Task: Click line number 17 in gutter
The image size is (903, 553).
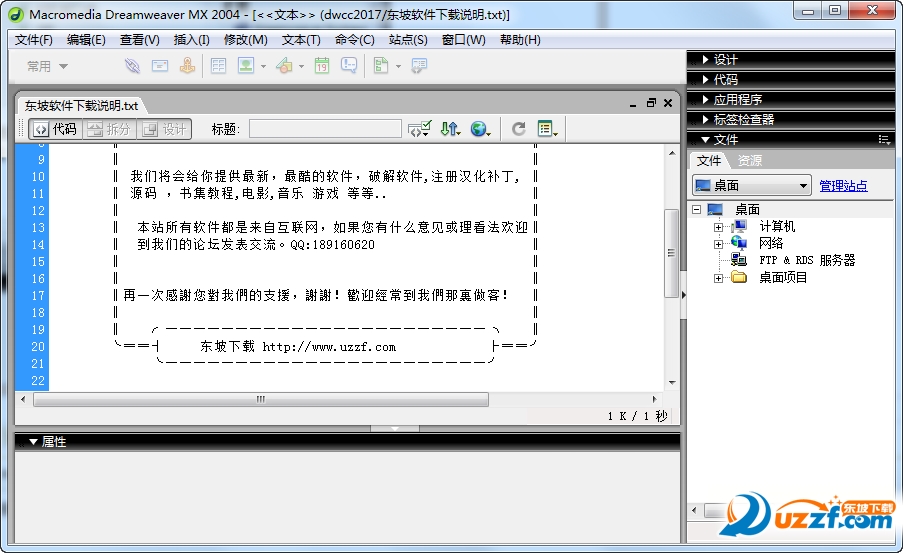Action: [37, 296]
